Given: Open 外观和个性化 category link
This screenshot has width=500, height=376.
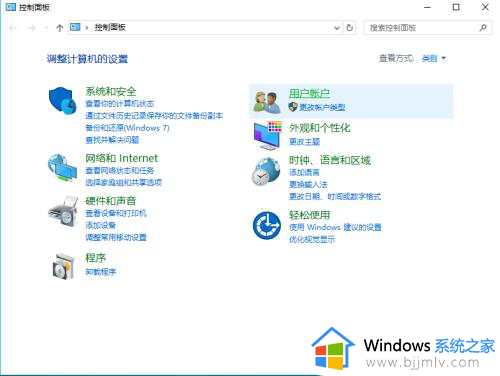Looking at the screenshot, I should [320, 128].
